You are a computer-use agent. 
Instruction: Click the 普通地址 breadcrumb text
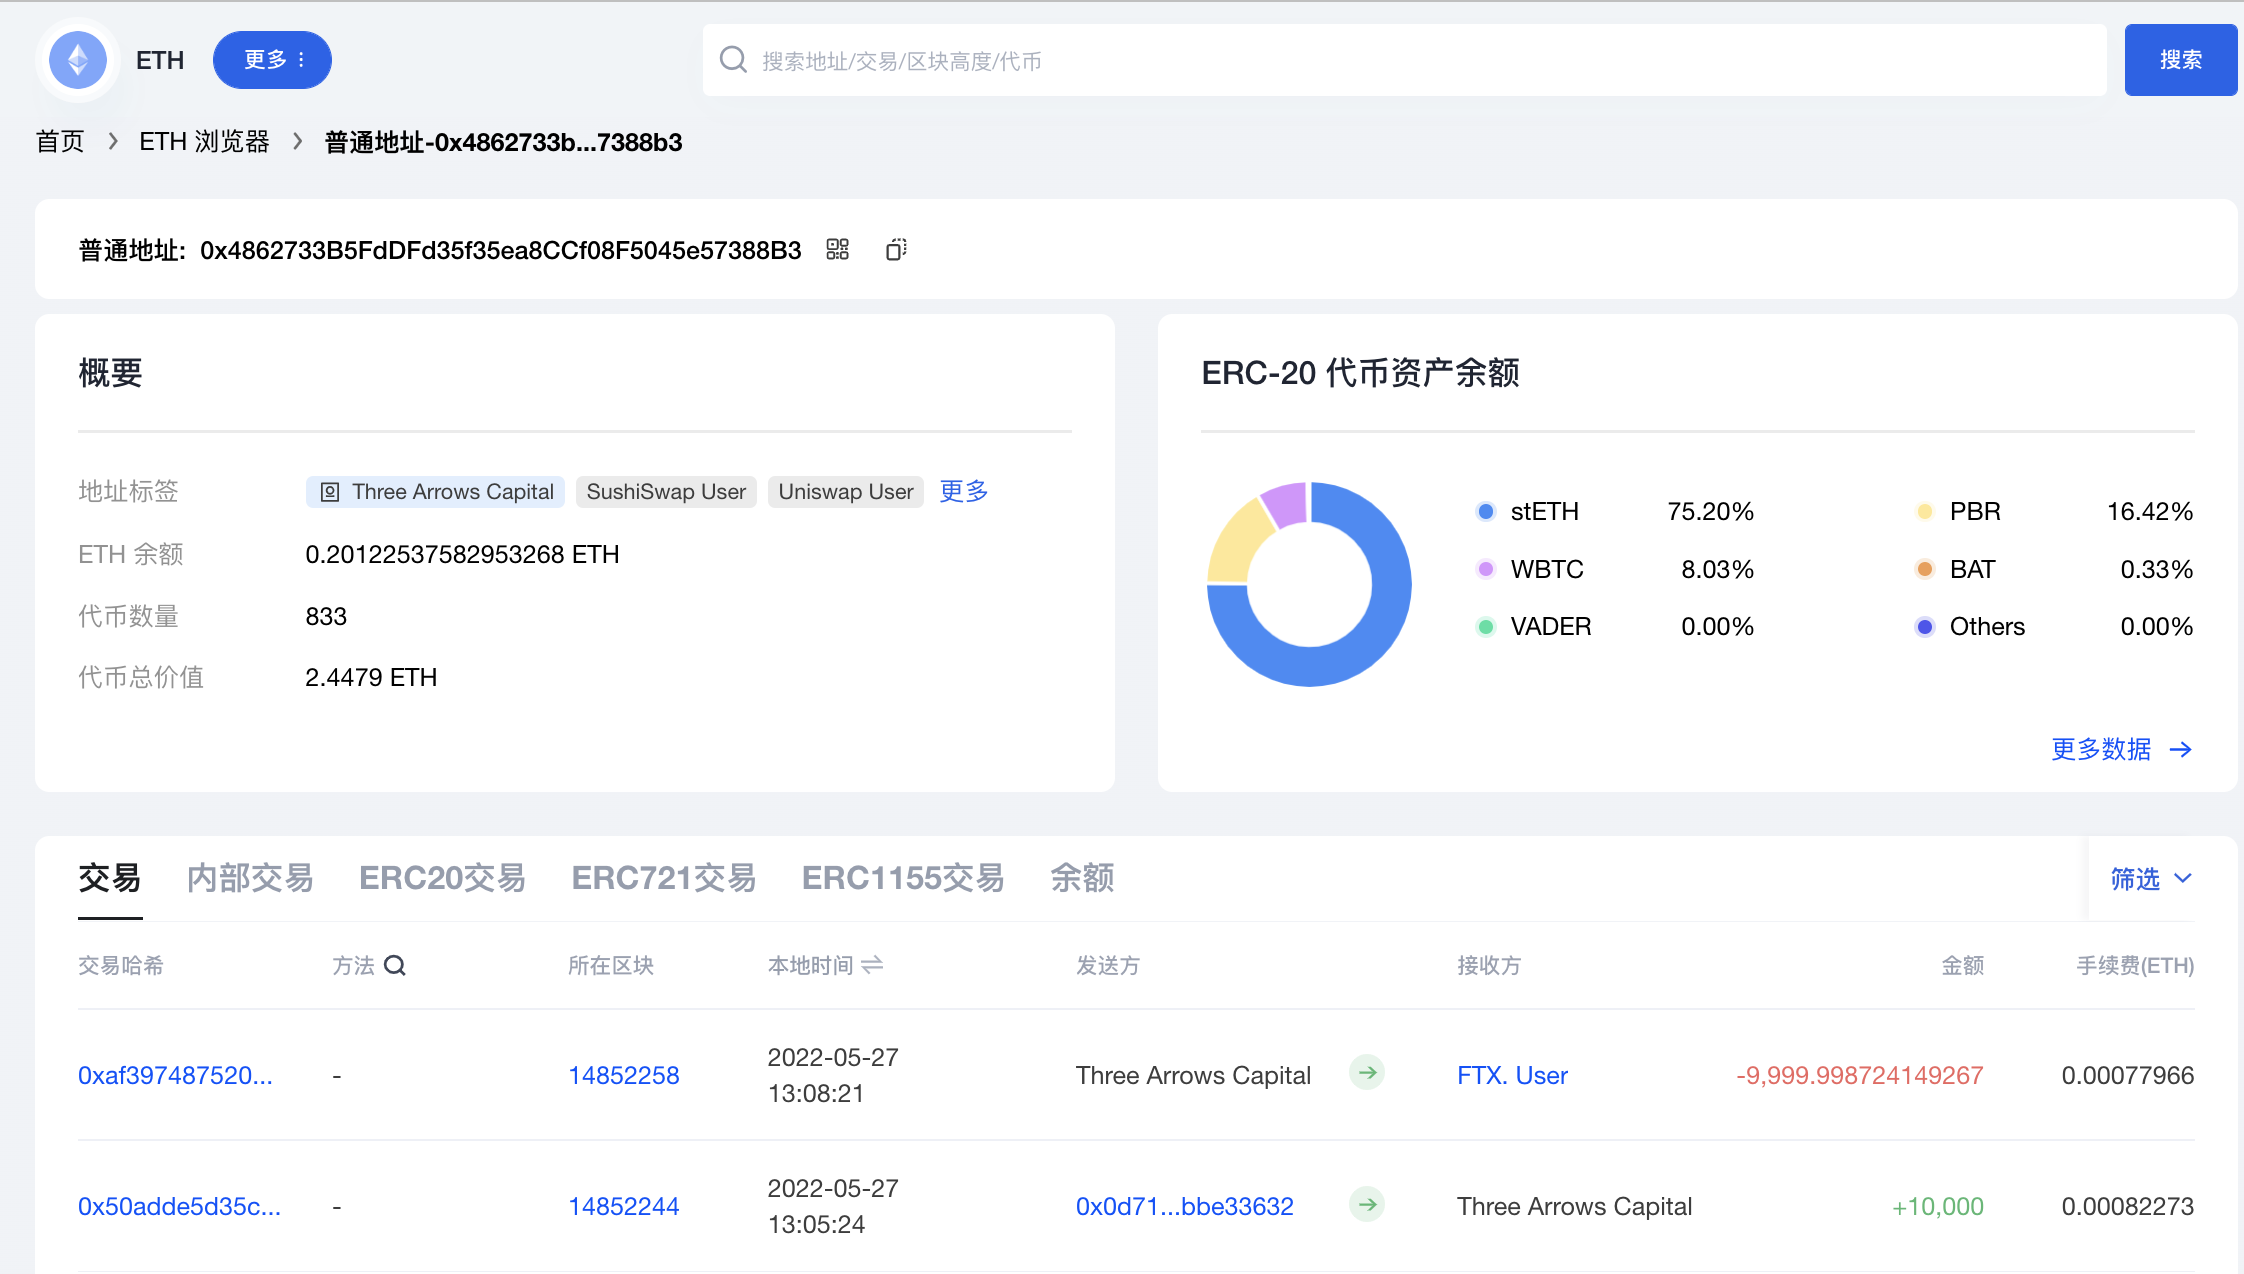click(503, 142)
